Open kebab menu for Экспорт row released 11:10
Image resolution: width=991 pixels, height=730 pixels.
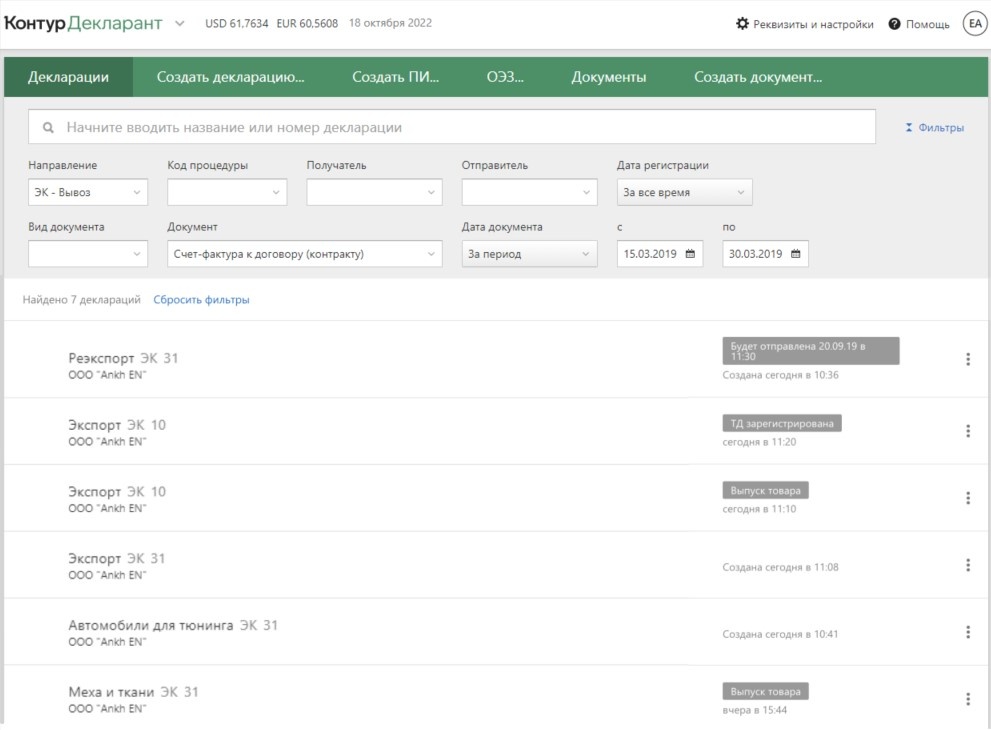tap(968, 498)
